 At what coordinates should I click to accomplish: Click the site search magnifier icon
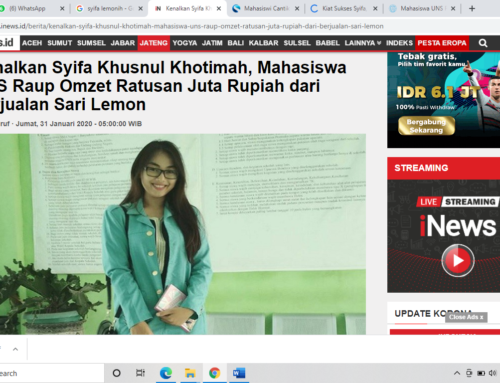pos(483,43)
